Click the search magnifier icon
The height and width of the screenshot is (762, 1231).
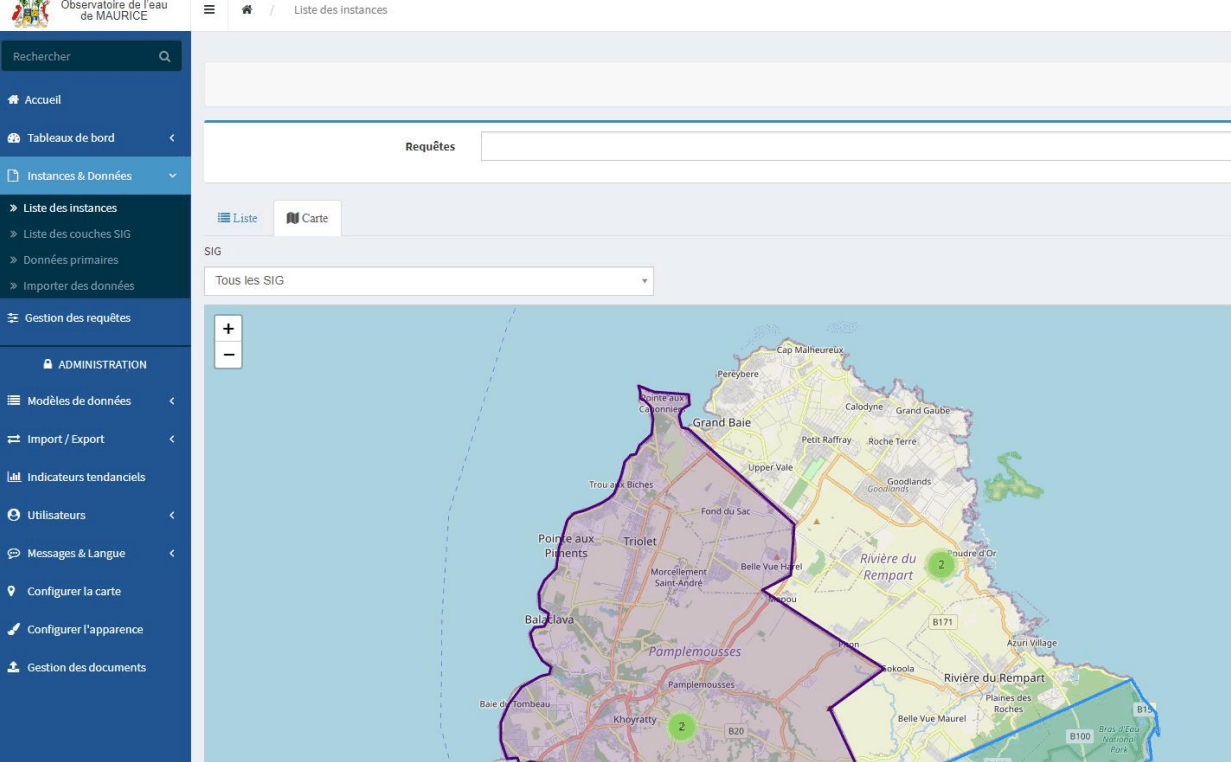(164, 57)
